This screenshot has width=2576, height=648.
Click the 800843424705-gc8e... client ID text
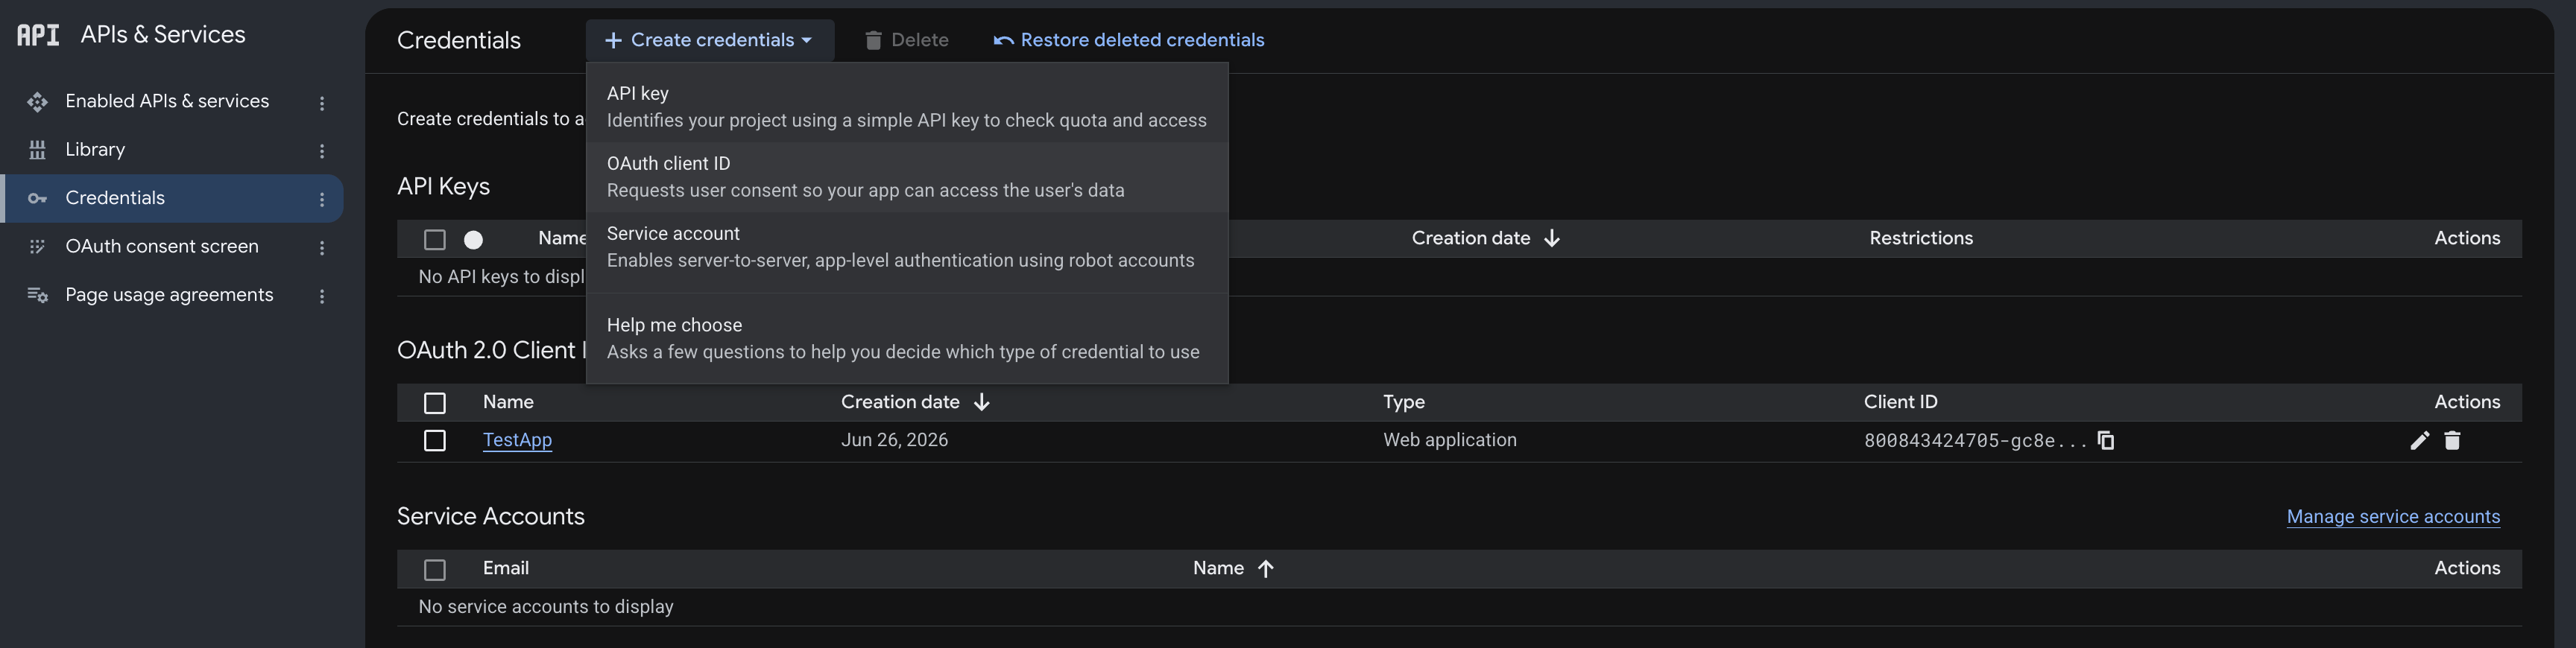pyautogui.click(x=1975, y=441)
